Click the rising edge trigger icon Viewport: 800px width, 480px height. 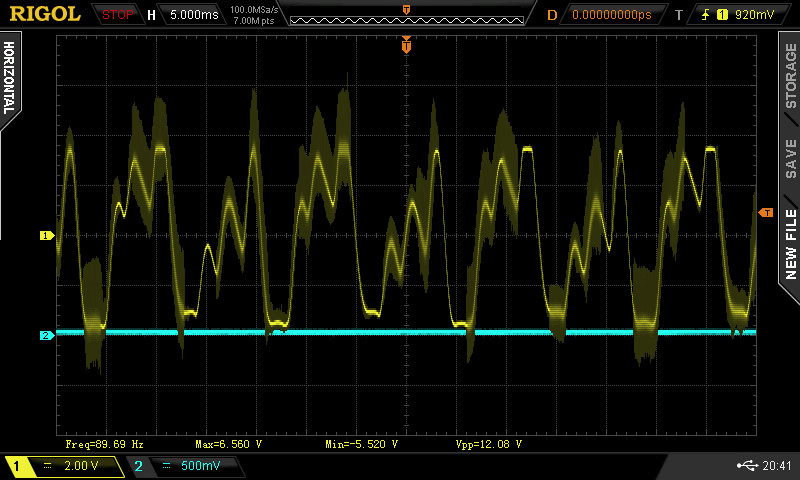coord(706,15)
